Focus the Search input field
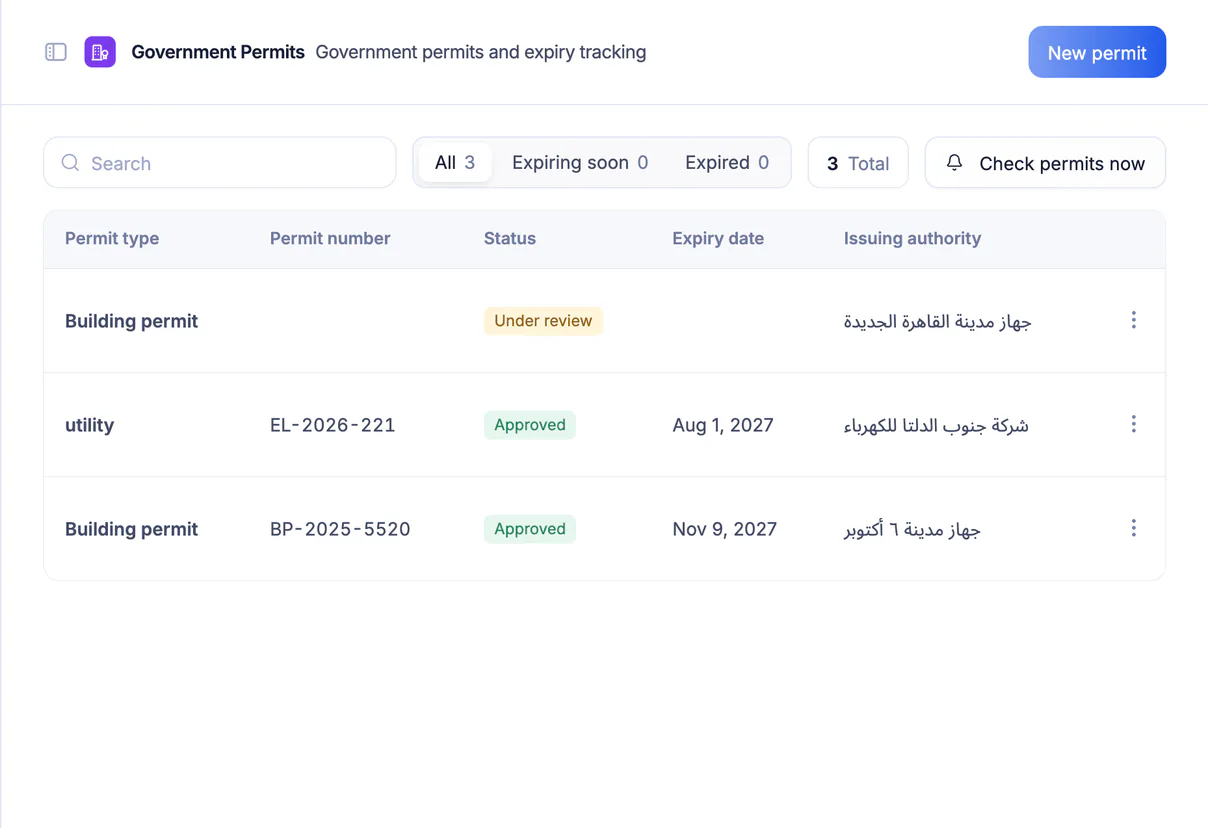The height and width of the screenshot is (828, 1208). coord(220,162)
